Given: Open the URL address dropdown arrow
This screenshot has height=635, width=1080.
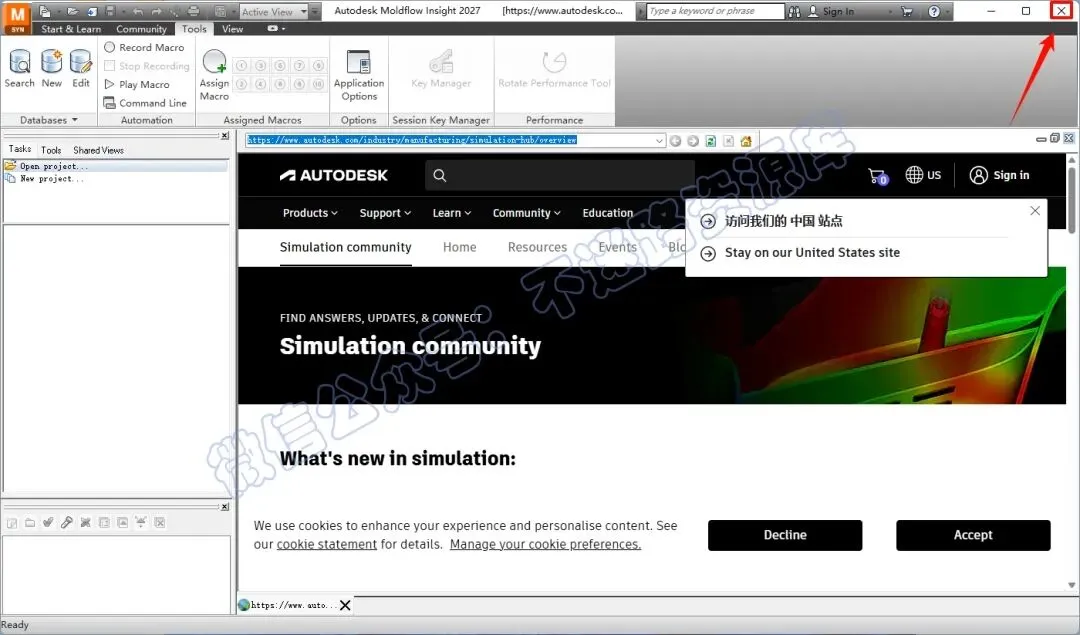Looking at the screenshot, I should (x=659, y=140).
